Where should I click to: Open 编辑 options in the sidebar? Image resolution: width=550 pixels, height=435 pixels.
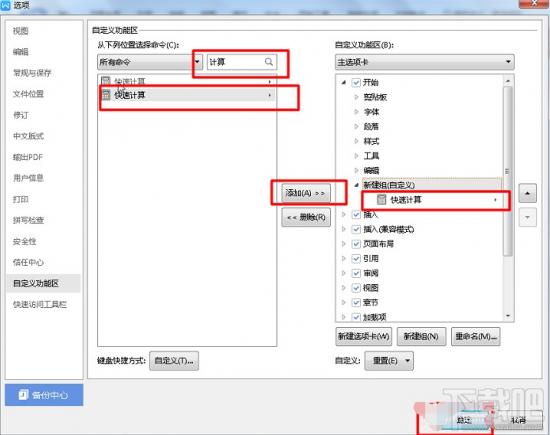pyautogui.click(x=21, y=52)
